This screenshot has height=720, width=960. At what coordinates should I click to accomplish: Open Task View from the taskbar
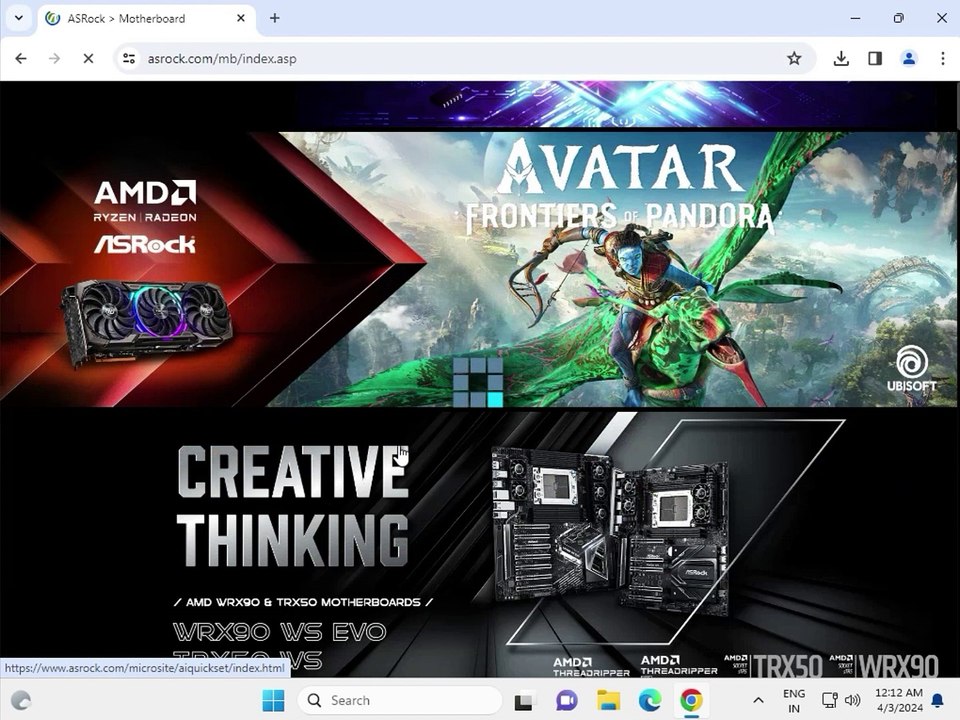(x=523, y=700)
